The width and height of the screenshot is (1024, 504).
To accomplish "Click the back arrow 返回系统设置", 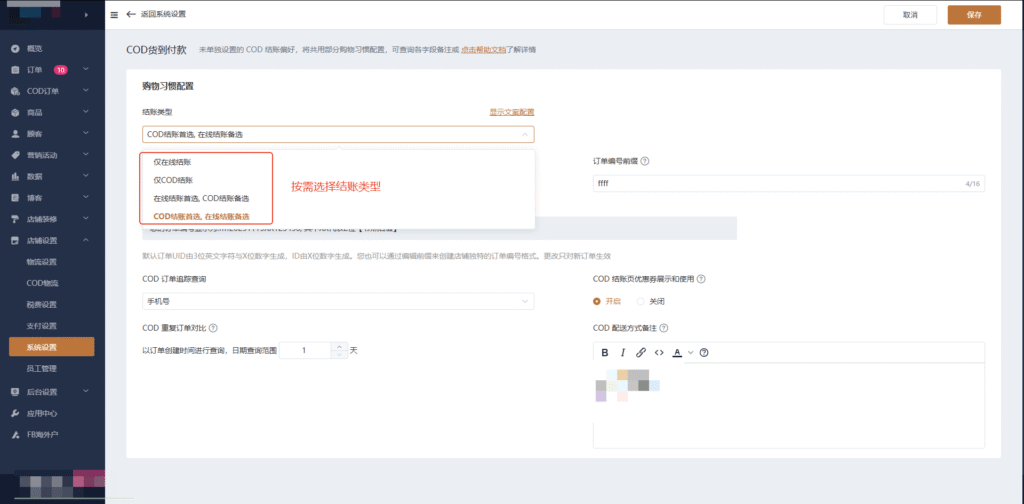I will (131, 15).
